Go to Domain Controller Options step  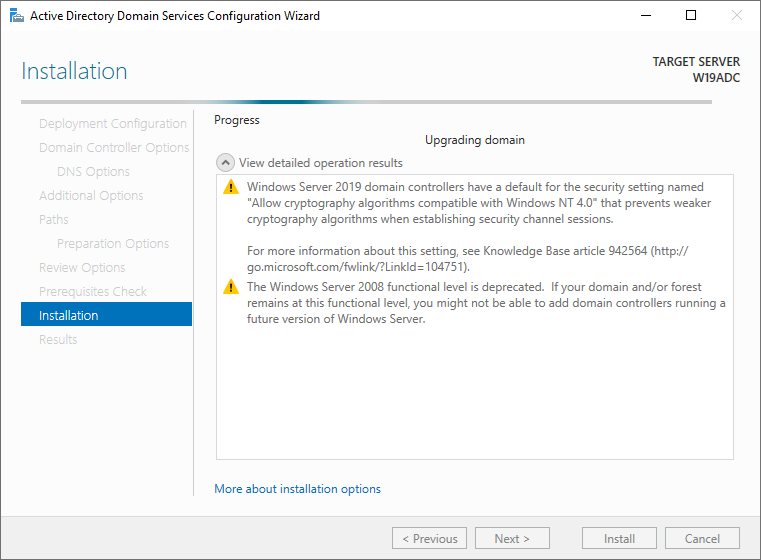click(114, 148)
